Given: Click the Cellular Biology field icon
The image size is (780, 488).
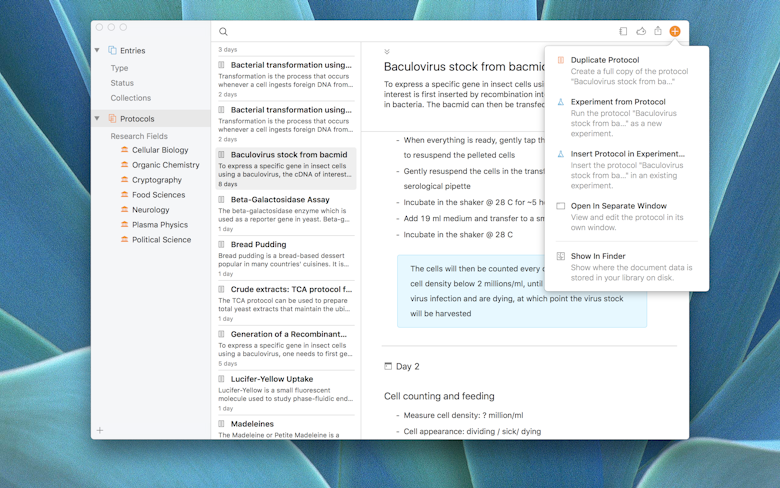Looking at the screenshot, I should 124,149.
